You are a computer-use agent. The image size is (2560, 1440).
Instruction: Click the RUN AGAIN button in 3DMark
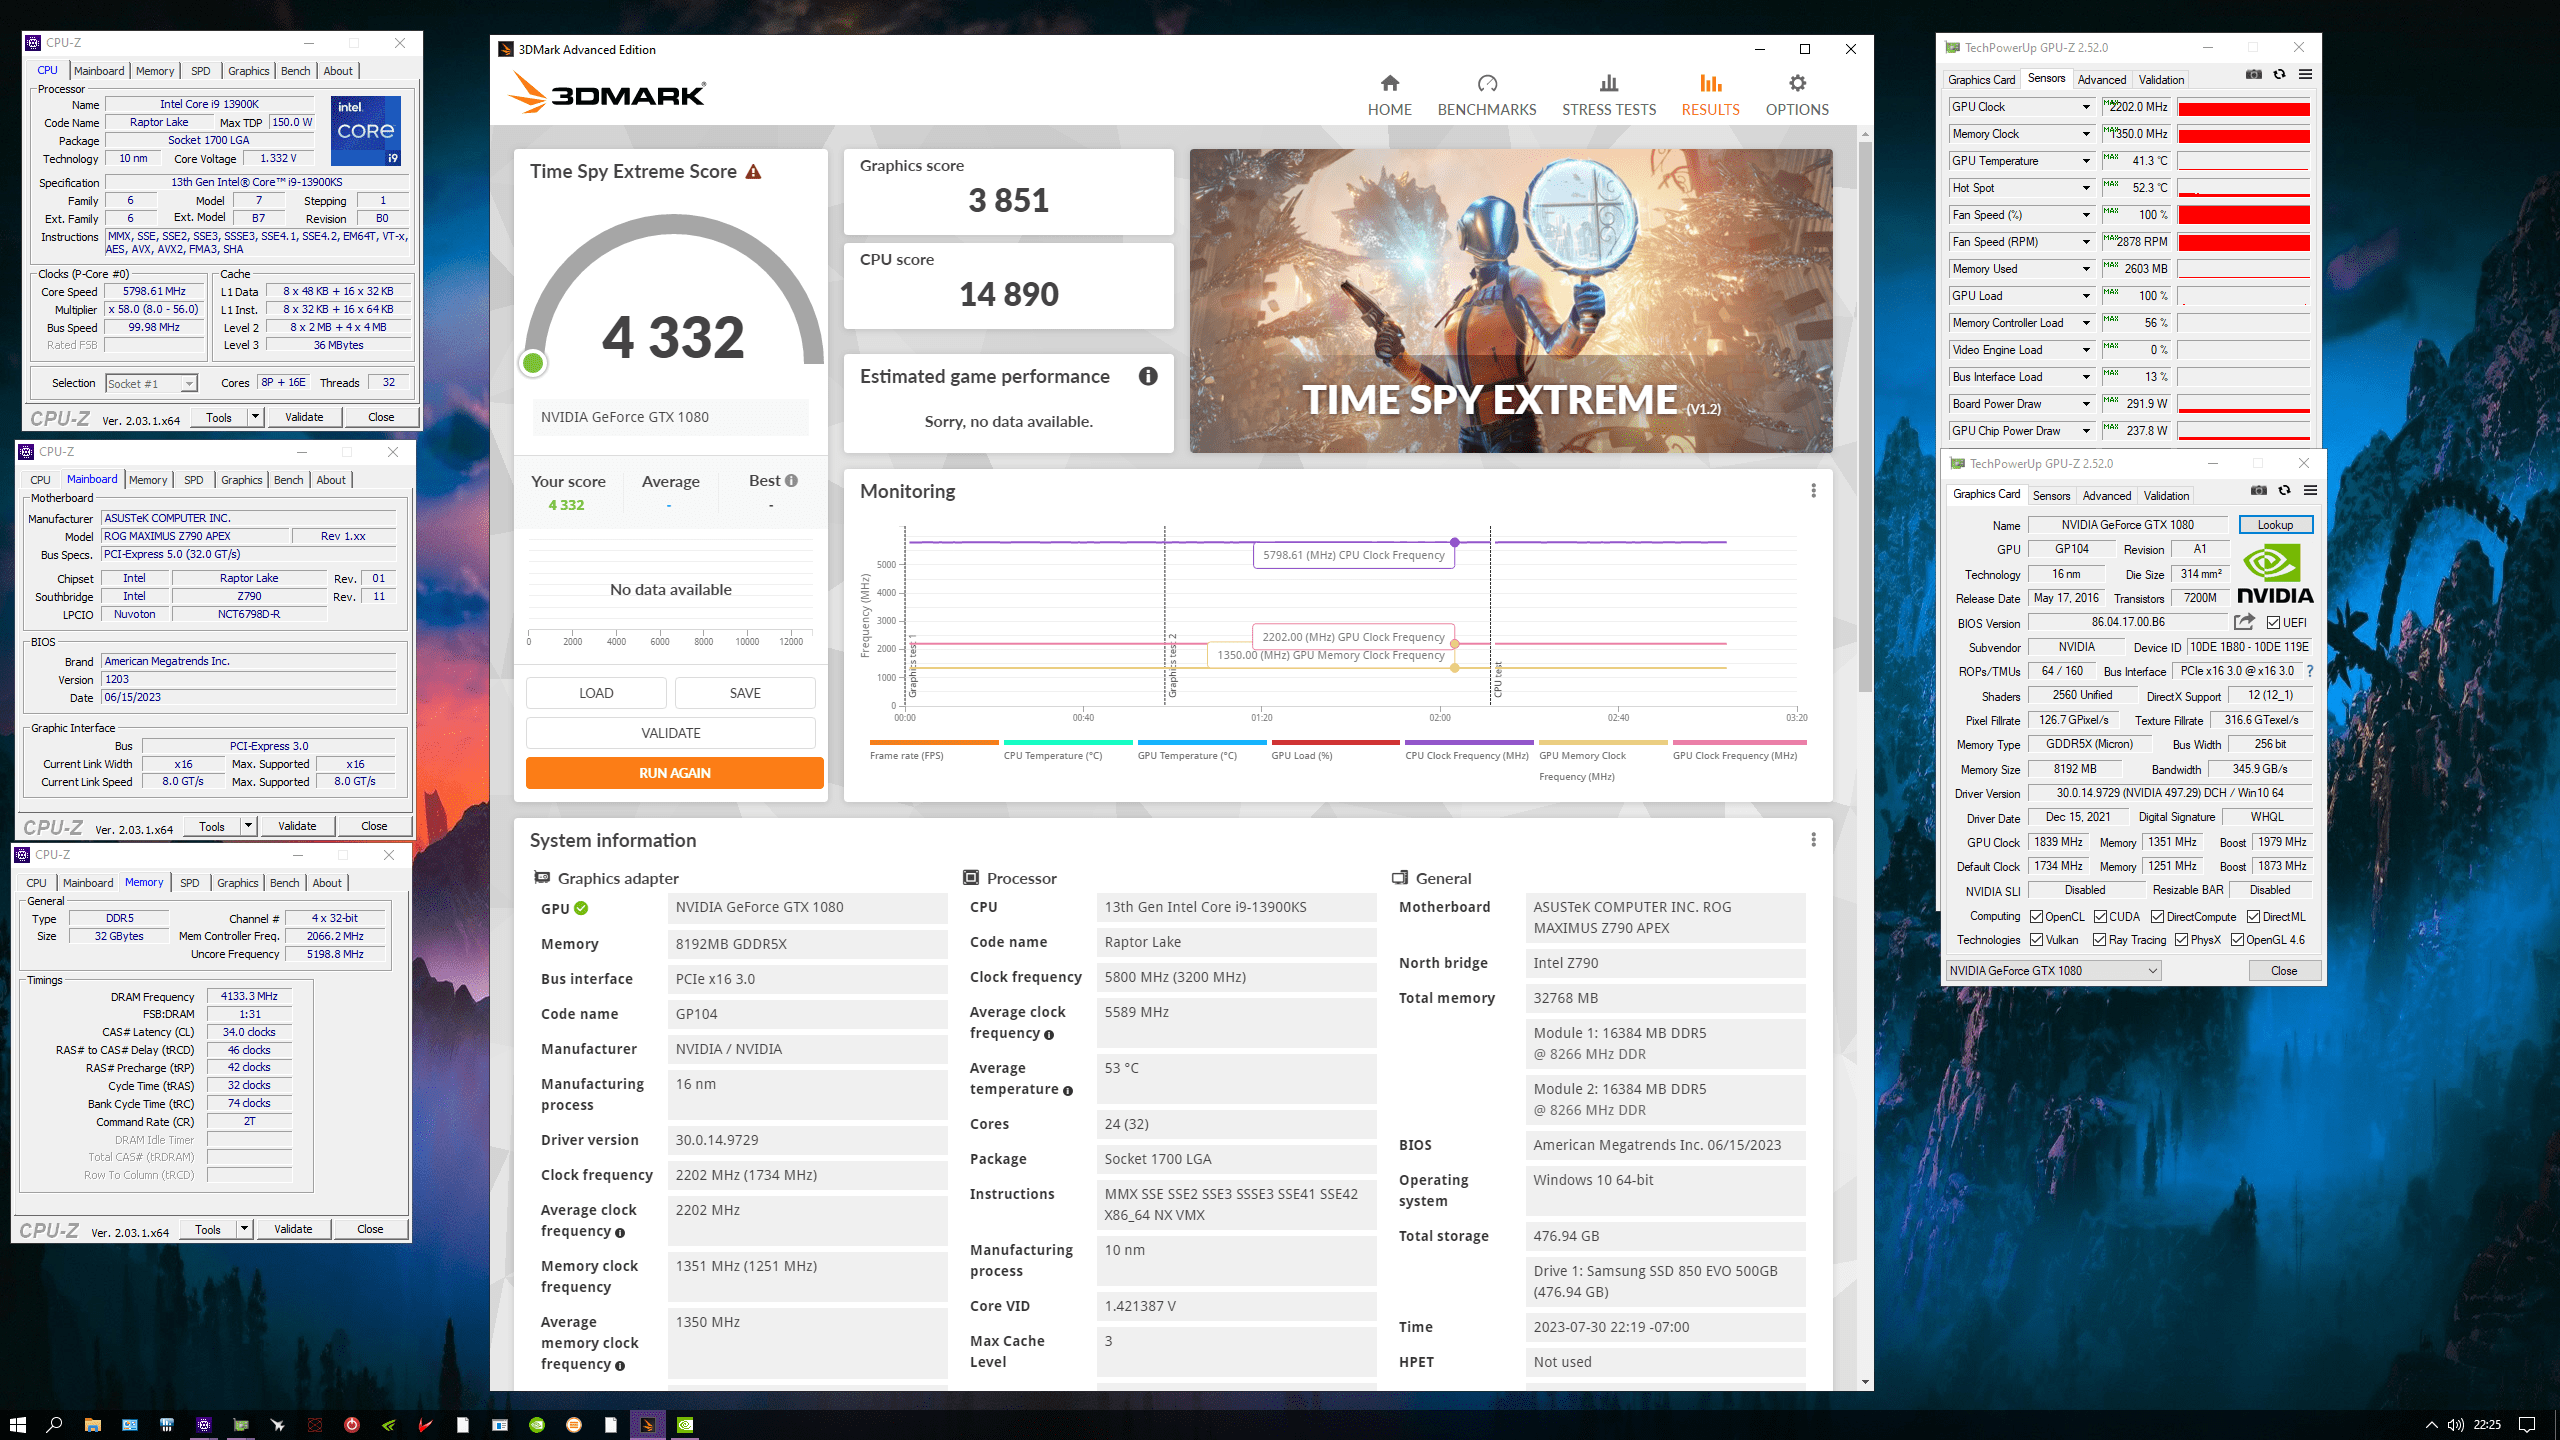675,773
